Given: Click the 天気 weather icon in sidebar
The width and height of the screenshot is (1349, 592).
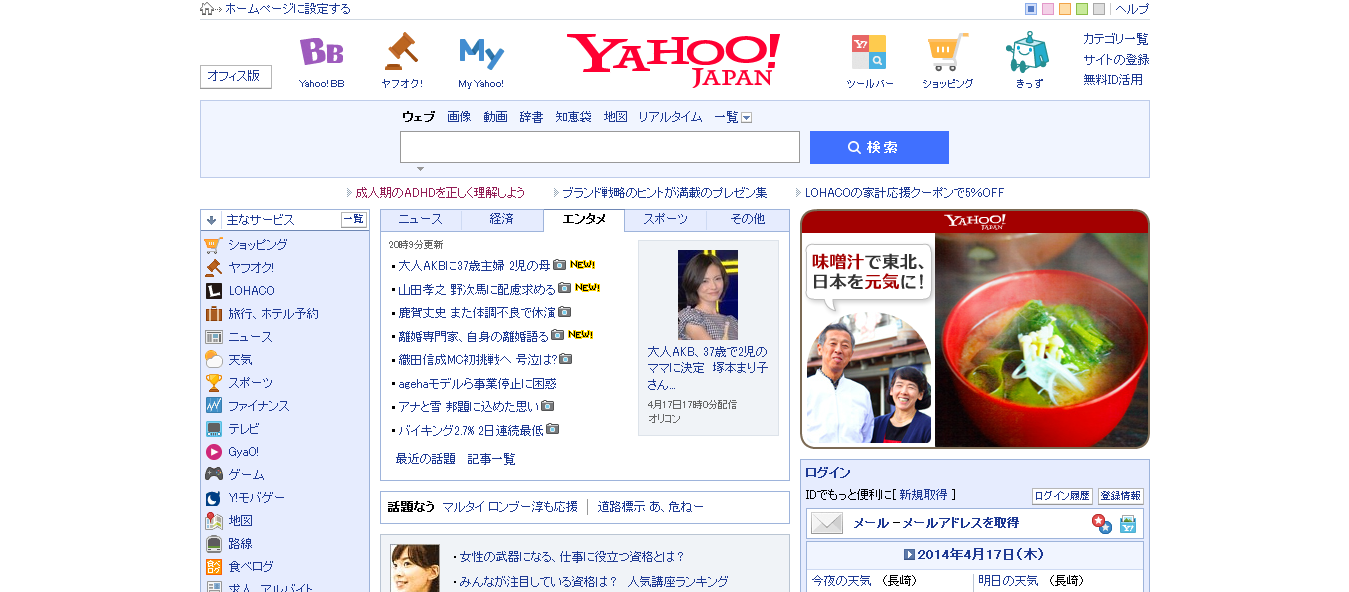Looking at the screenshot, I should 213,360.
